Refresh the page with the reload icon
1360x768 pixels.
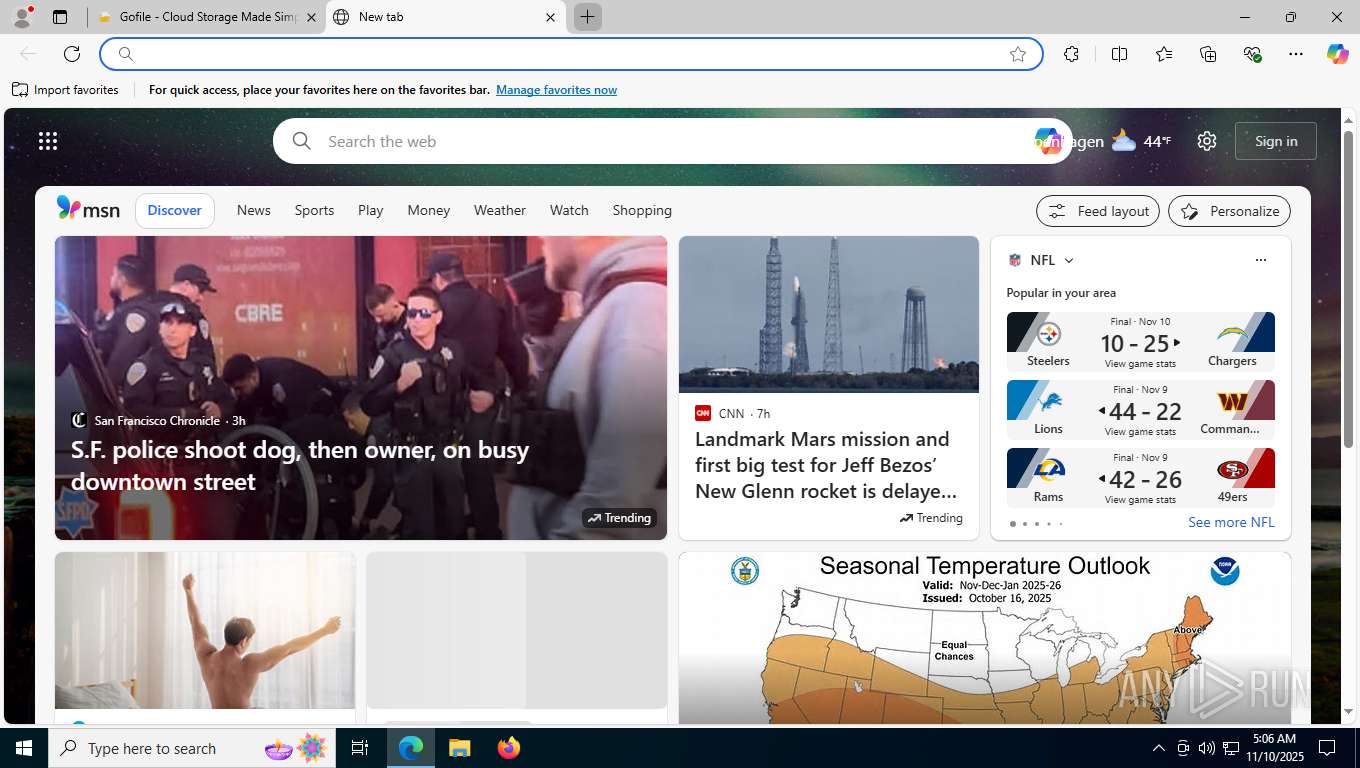(x=72, y=54)
